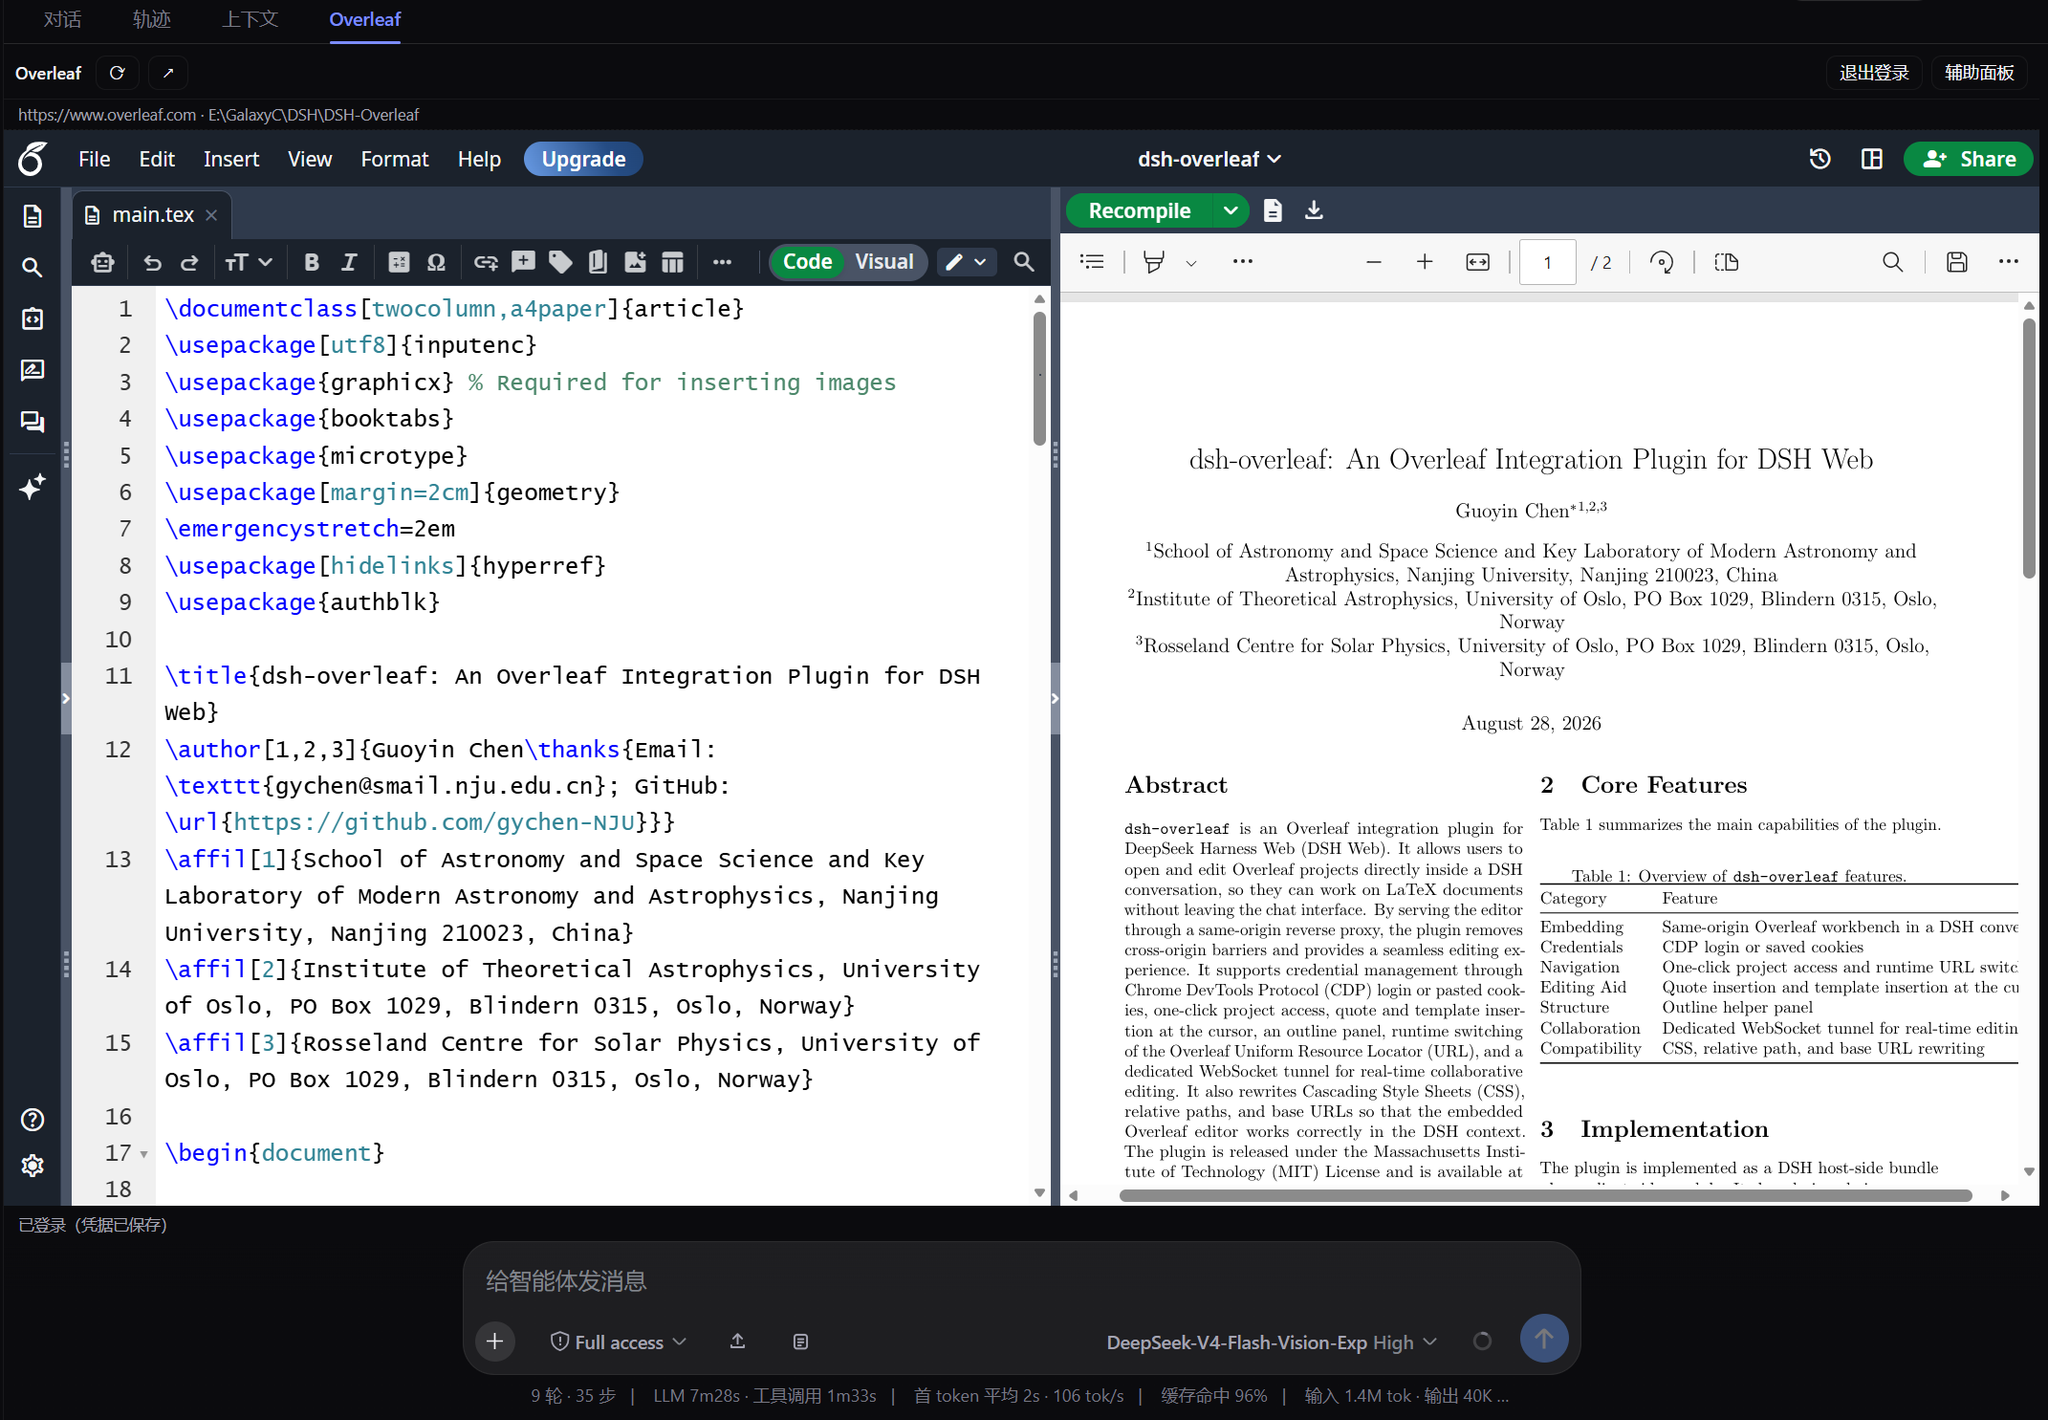Open the dsh-overleaf project name dropdown
The width and height of the screenshot is (2048, 1420).
1209,159
